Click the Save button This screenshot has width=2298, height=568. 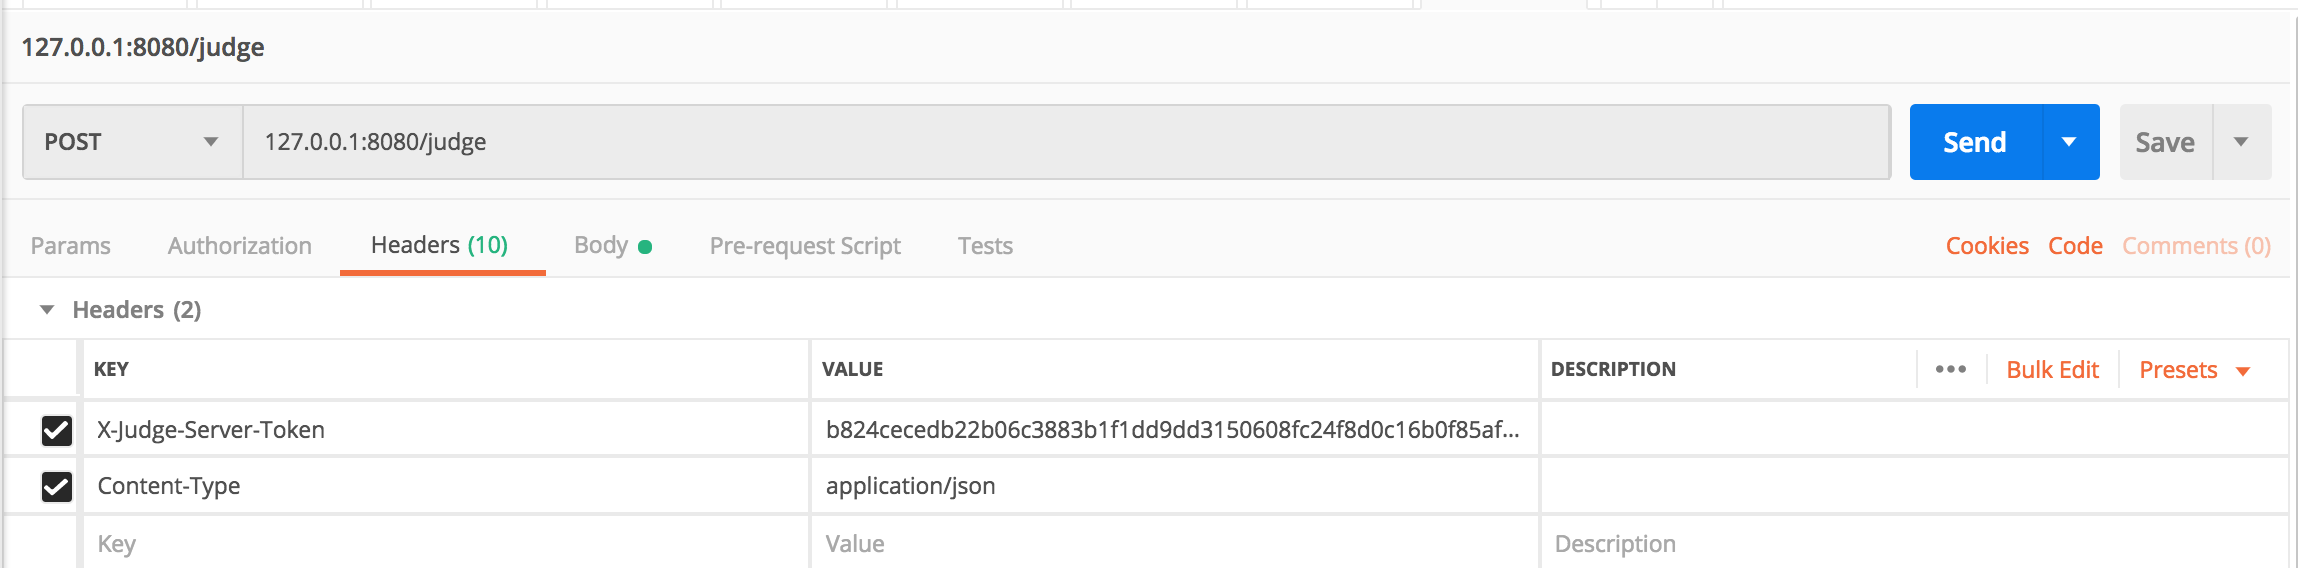[2165, 142]
